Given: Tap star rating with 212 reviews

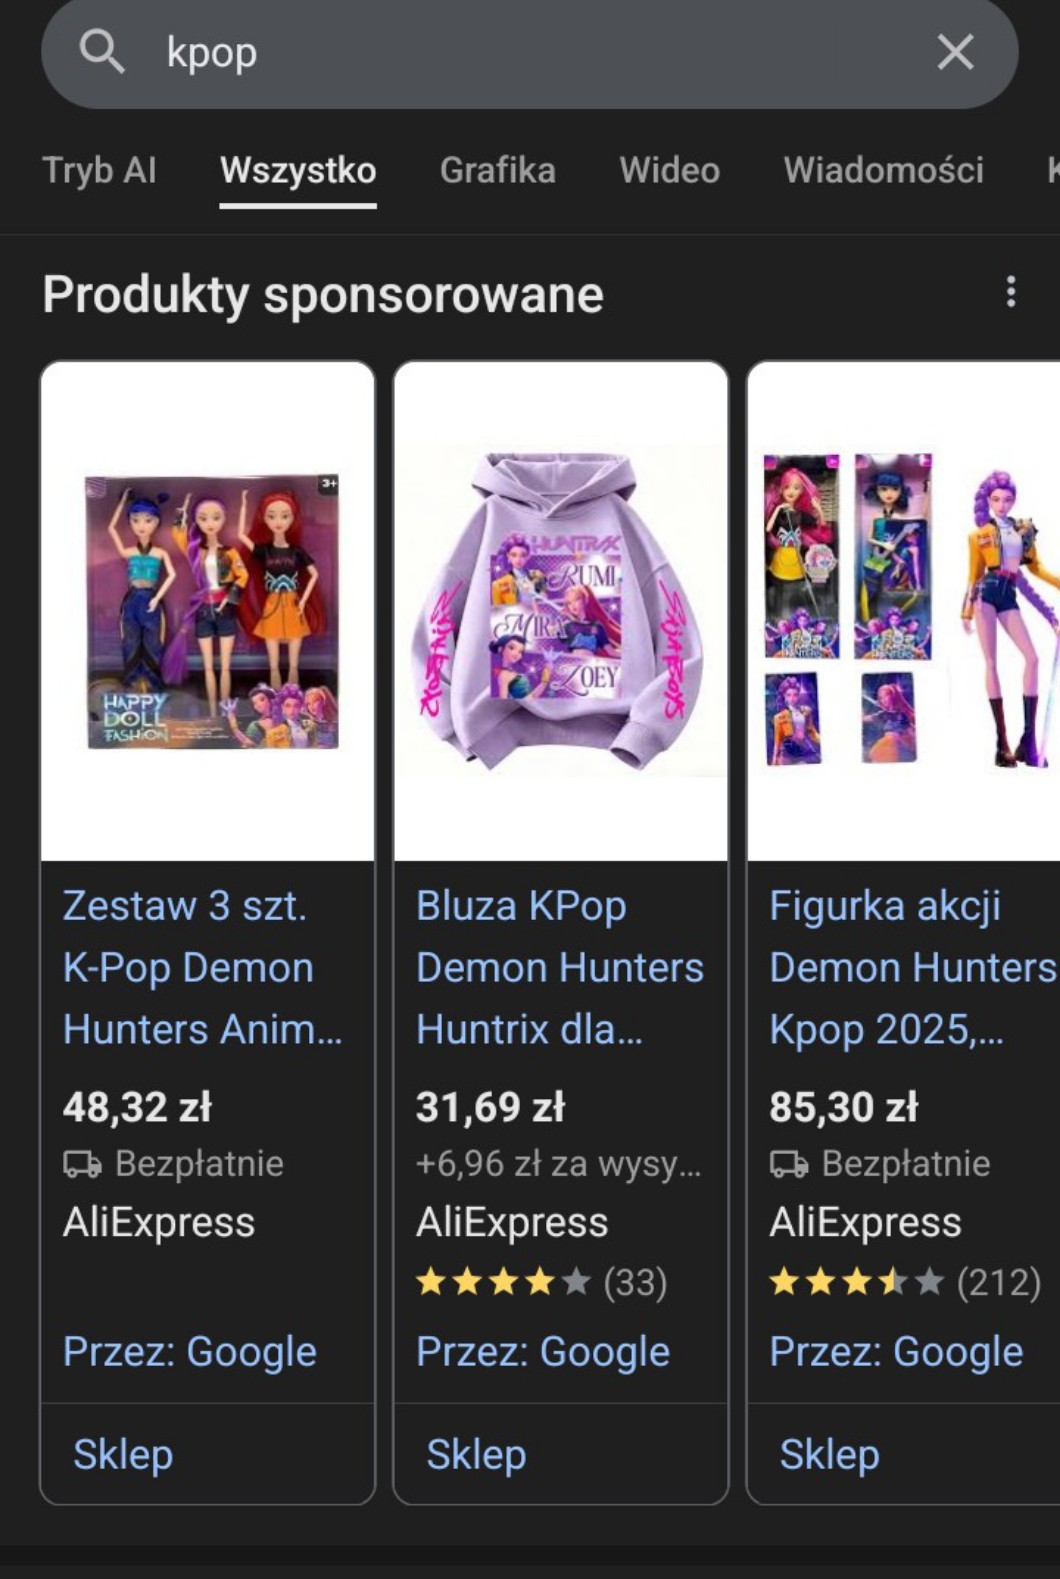Looking at the screenshot, I should [905, 1281].
